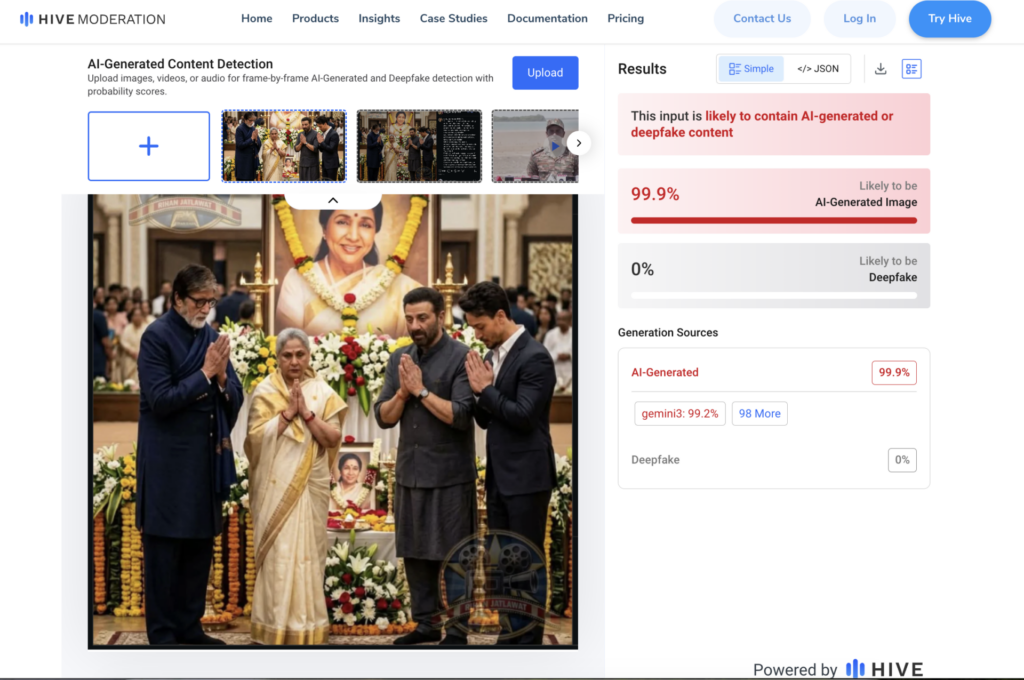Switch results to Simple view
The width and height of the screenshot is (1024, 680).
pyautogui.click(x=752, y=69)
